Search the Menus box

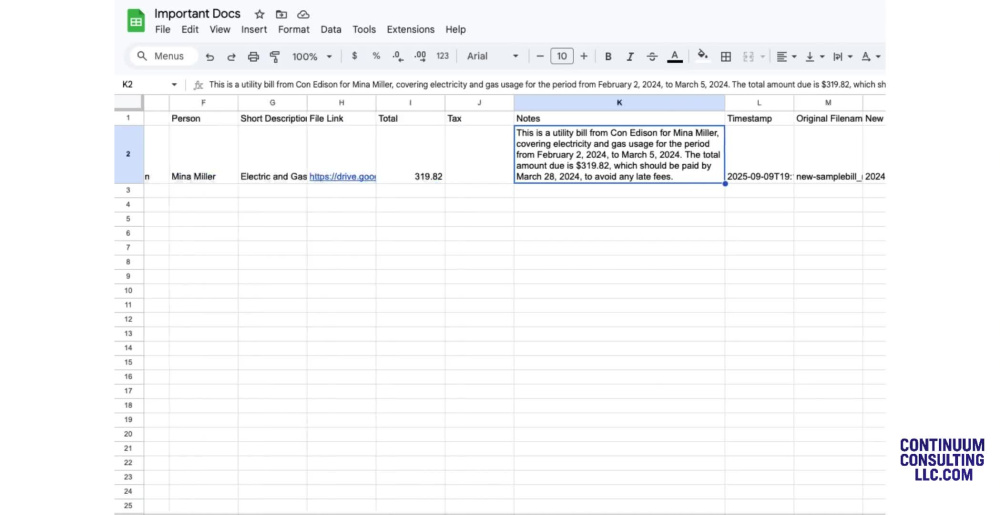pyautogui.click(x=164, y=56)
